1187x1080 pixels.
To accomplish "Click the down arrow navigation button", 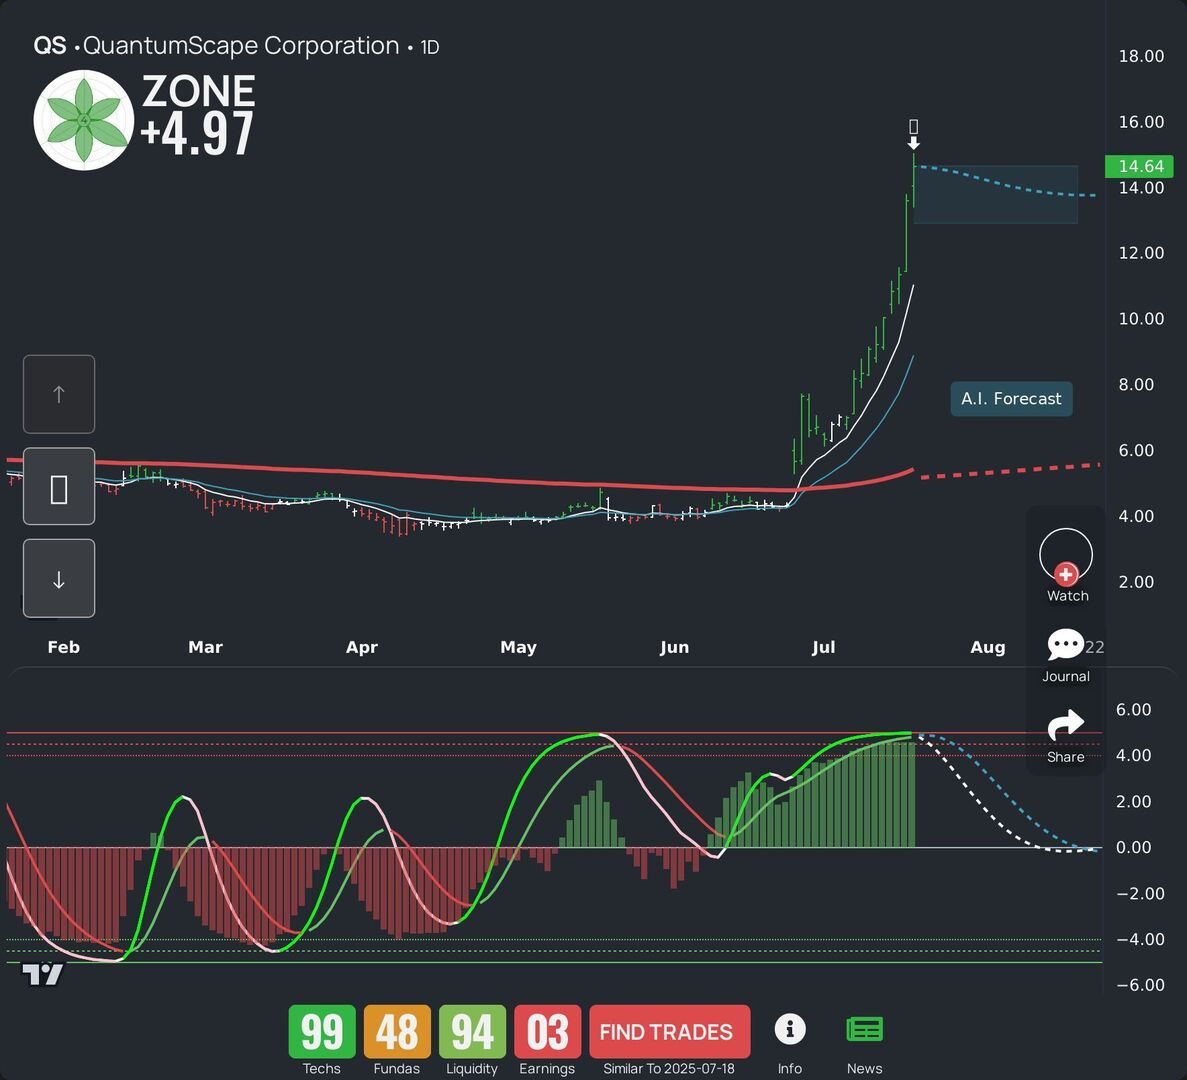I will pyautogui.click(x=59, y=578).
